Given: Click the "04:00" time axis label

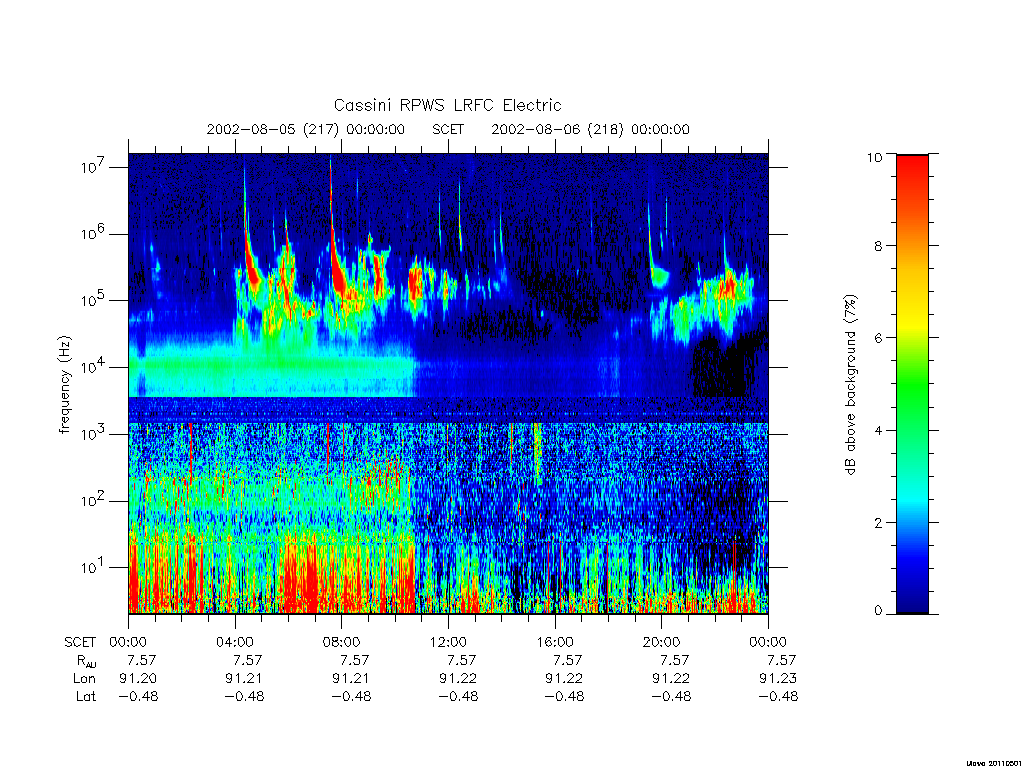Looking at the screenshot, I should click(x=235, y=642).
